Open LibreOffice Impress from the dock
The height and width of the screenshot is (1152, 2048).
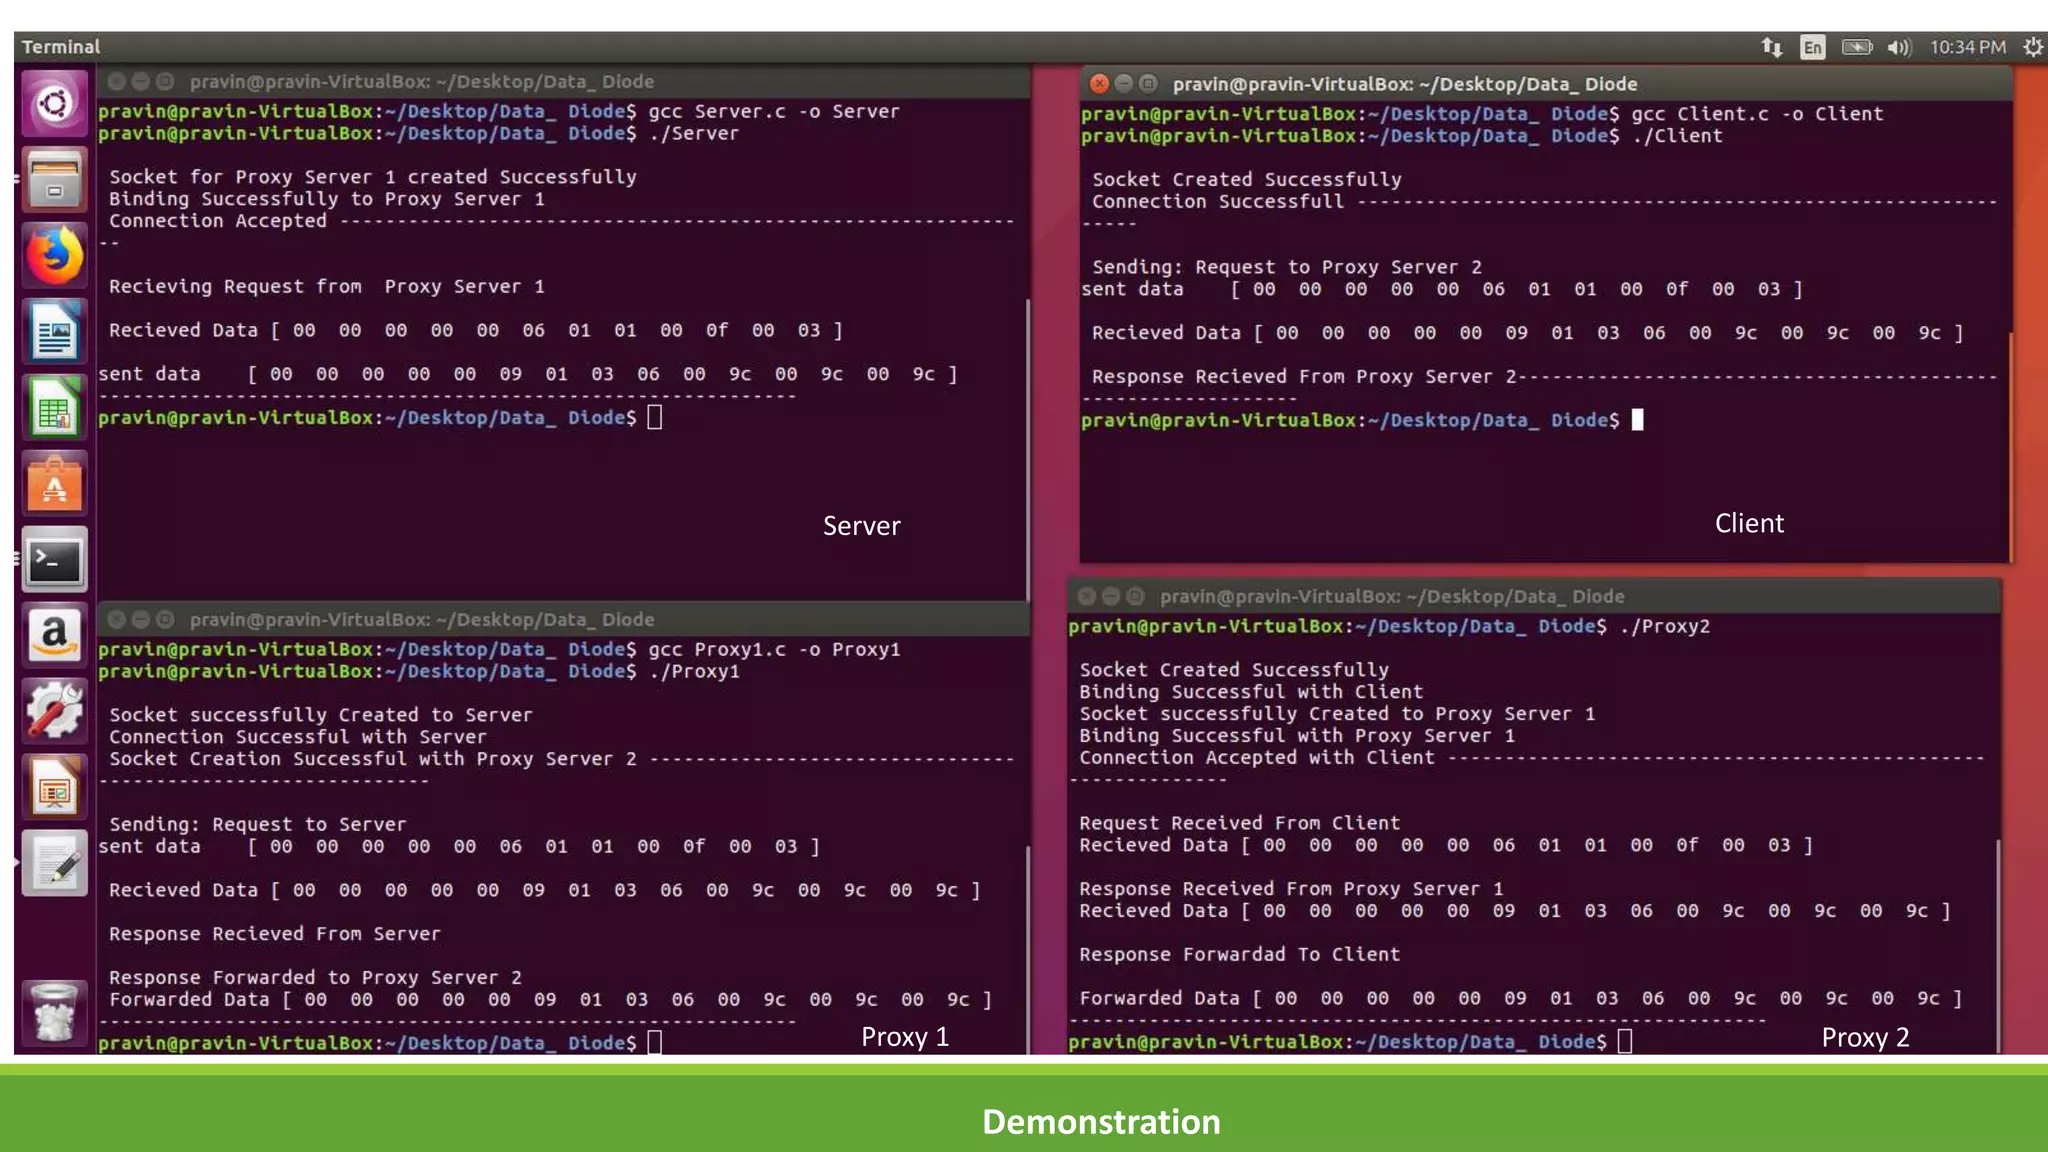click(x=54, y=788)
